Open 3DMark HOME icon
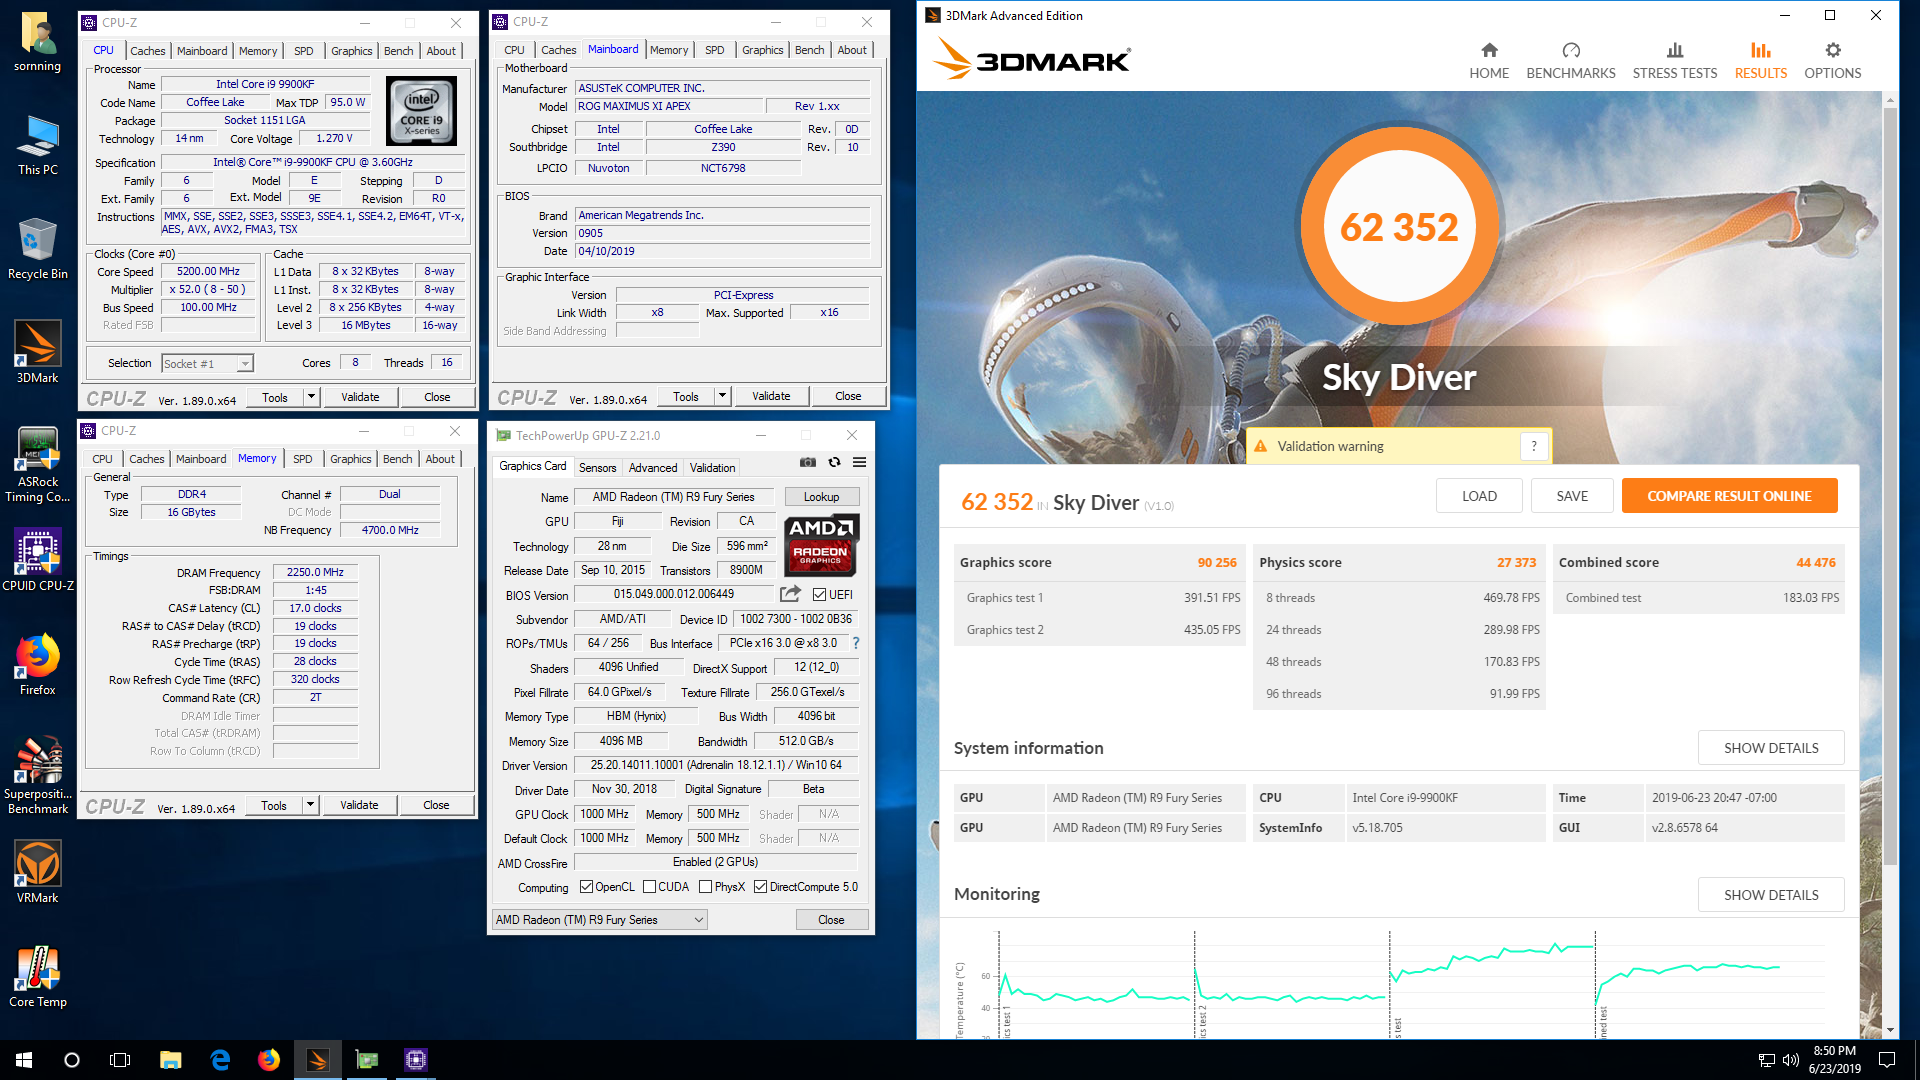This screenshot has width=1920, height=1080. pos(1489,50)
